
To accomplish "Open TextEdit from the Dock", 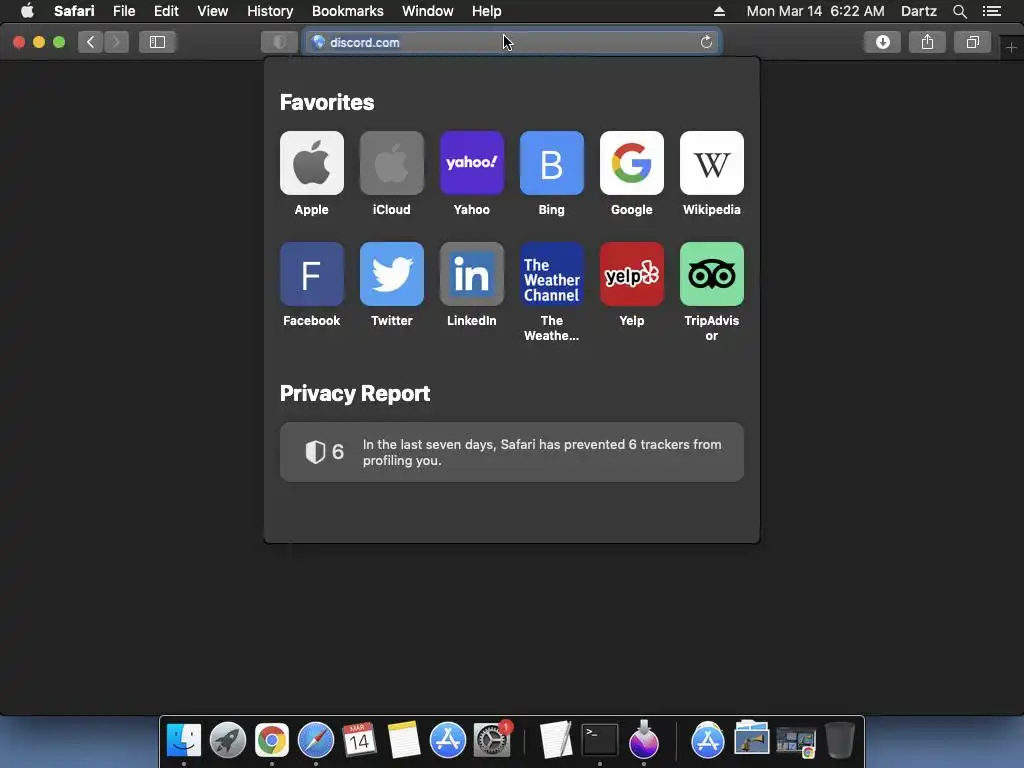I will [x=556, y=740].
